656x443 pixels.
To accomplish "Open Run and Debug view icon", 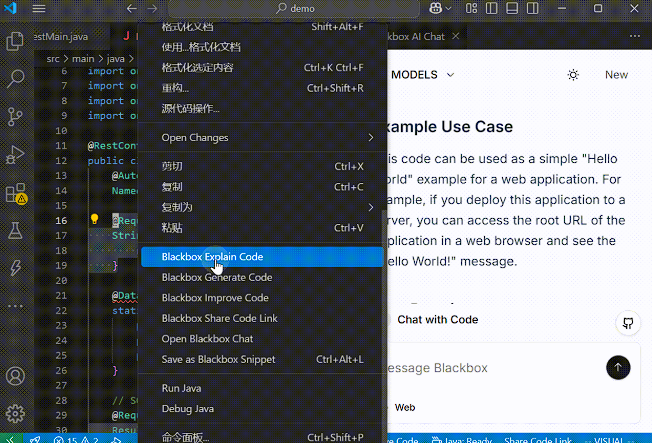I will pyautogui.click(x=15, y=154).
